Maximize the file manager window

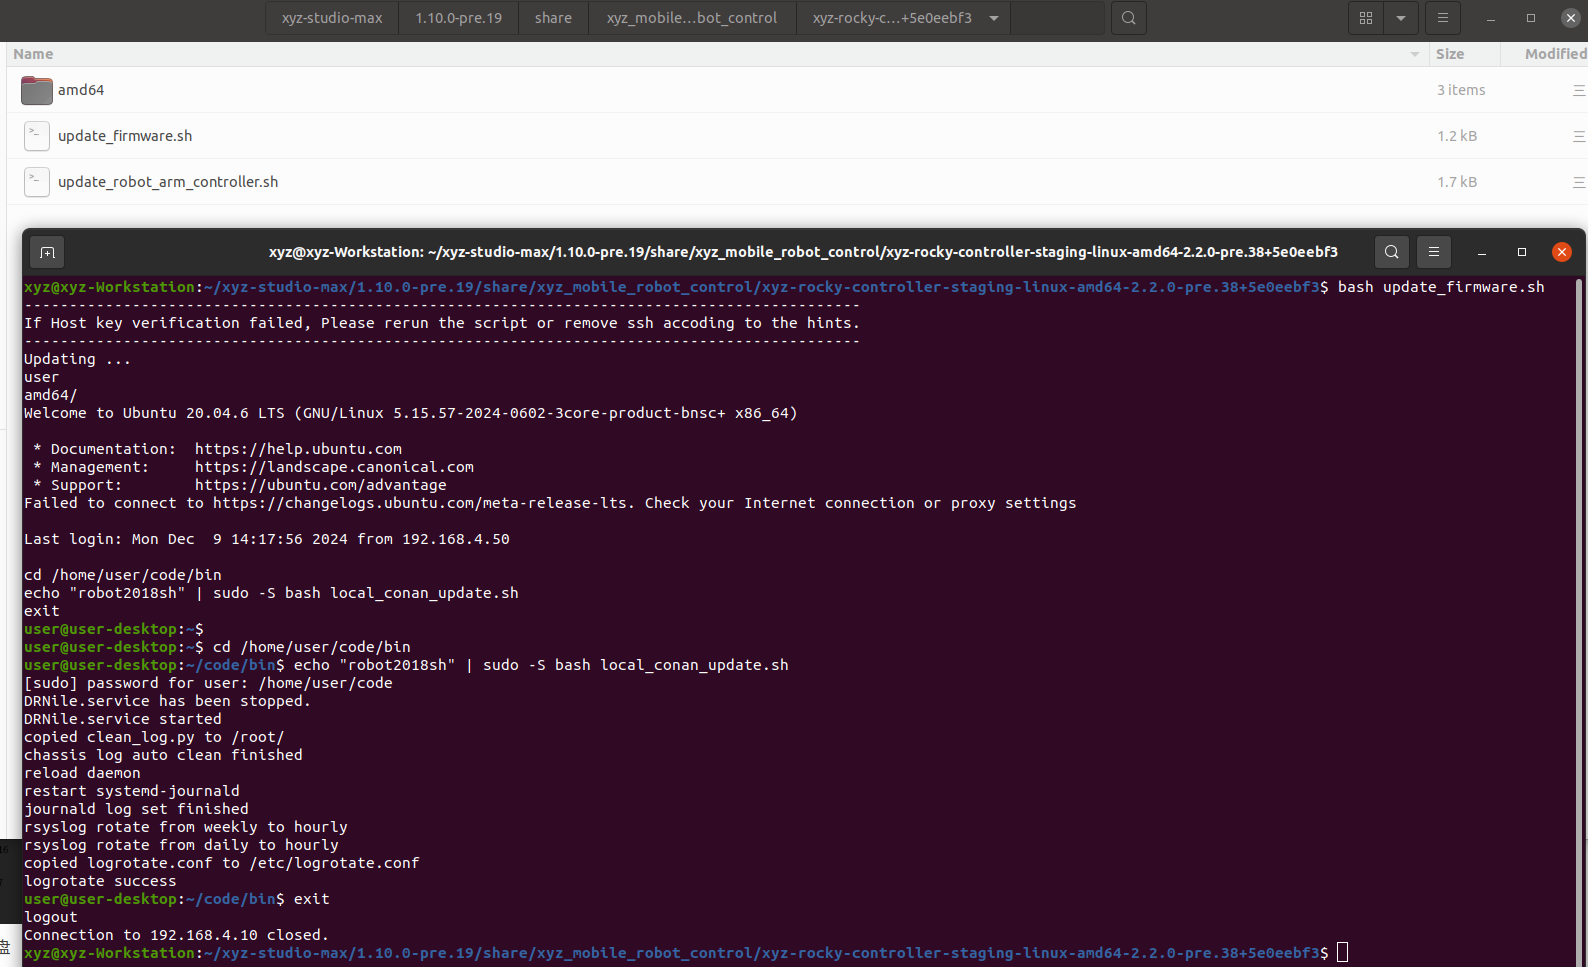click(x=1530, y=18)
